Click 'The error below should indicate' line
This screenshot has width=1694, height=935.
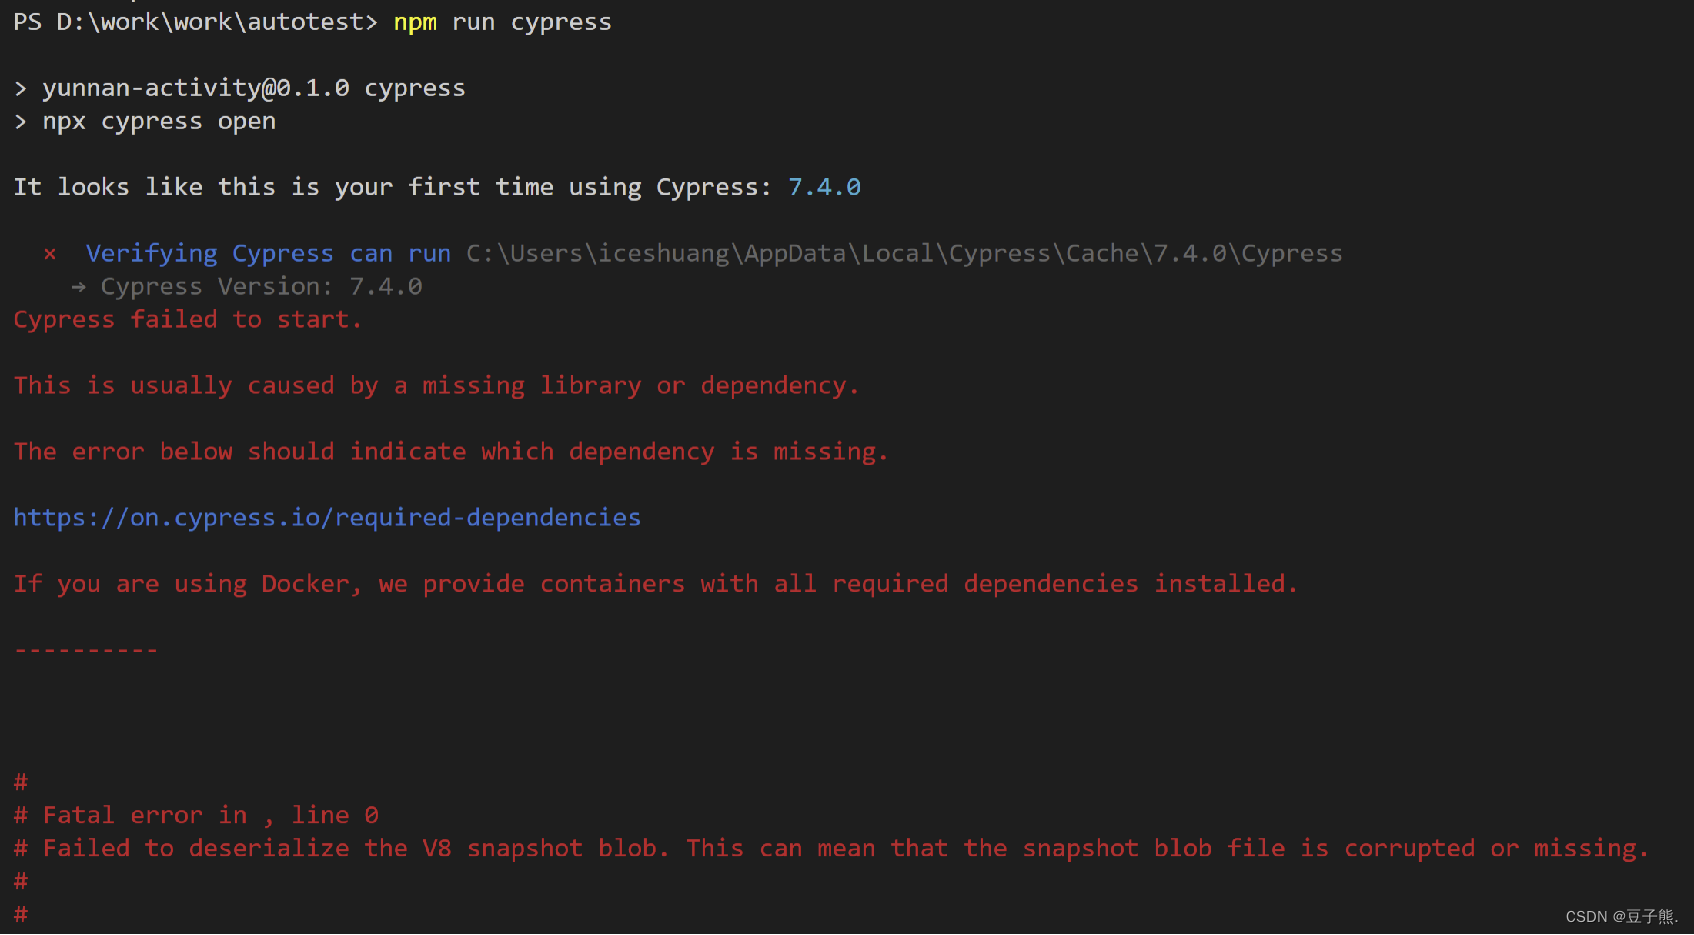(450, 452)
